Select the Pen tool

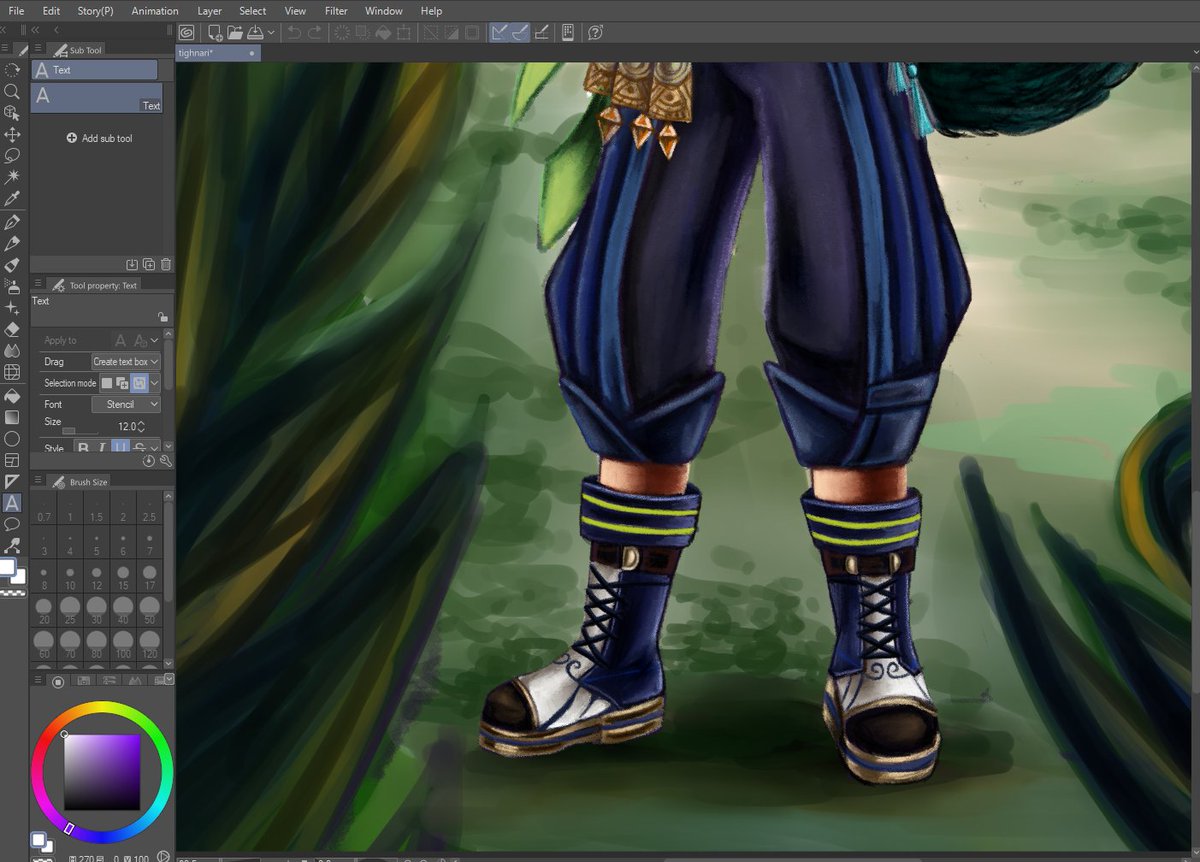12,222
